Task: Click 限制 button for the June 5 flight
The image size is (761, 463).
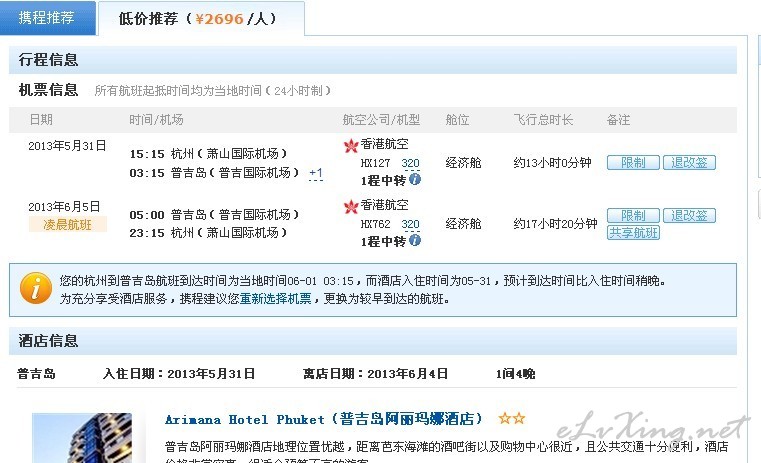Action: pos(633,215)
